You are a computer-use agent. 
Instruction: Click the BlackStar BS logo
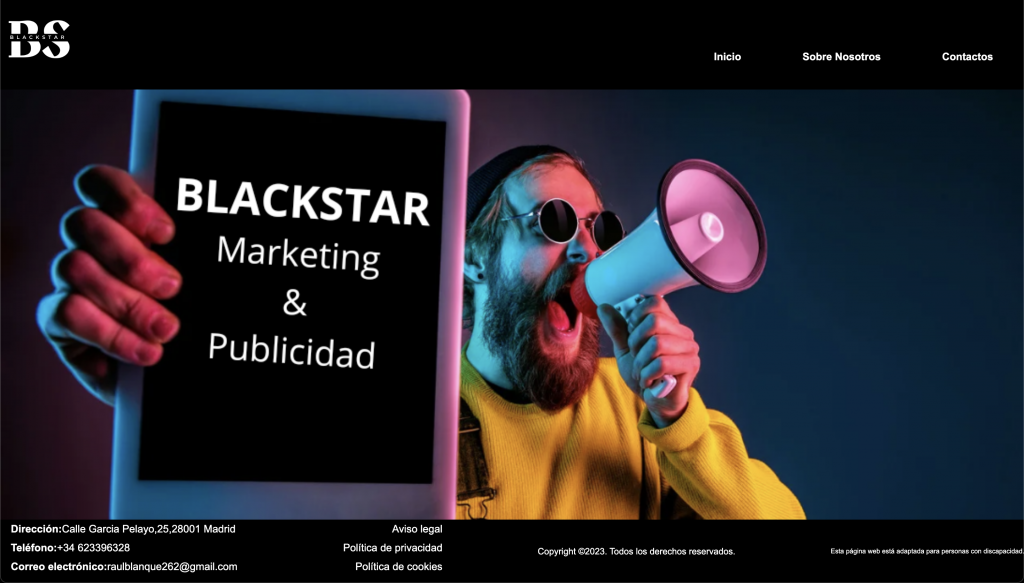pos(40,39)
